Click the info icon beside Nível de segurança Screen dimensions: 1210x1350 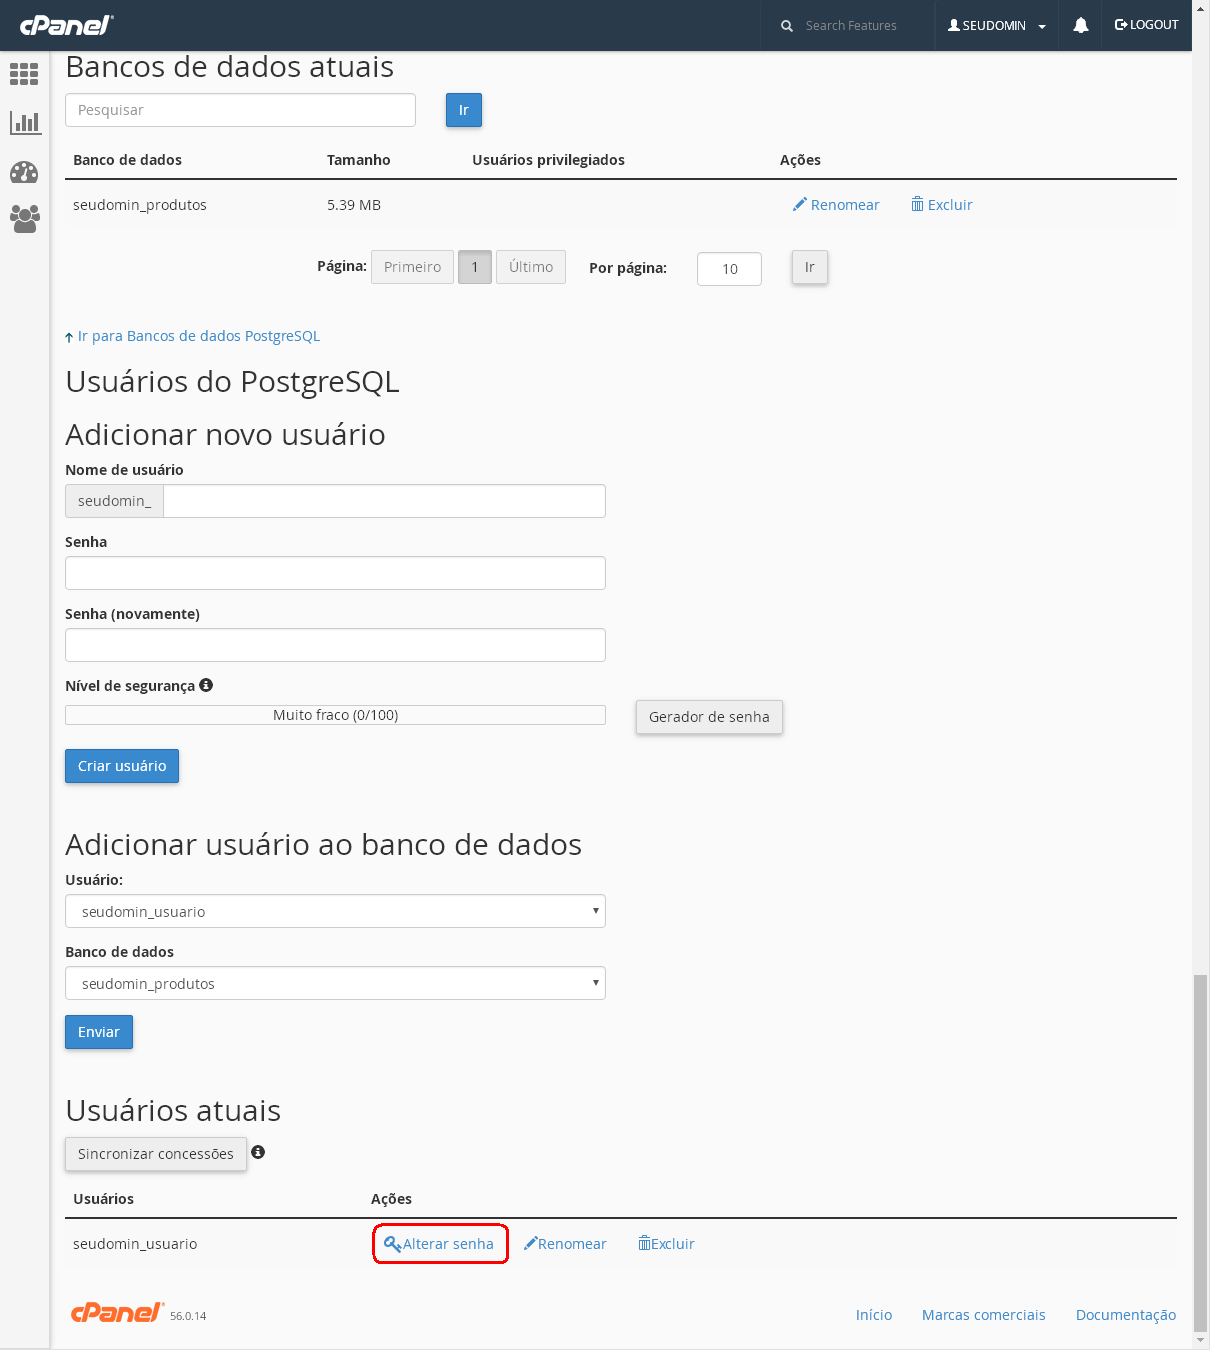(x=206, y=685)
